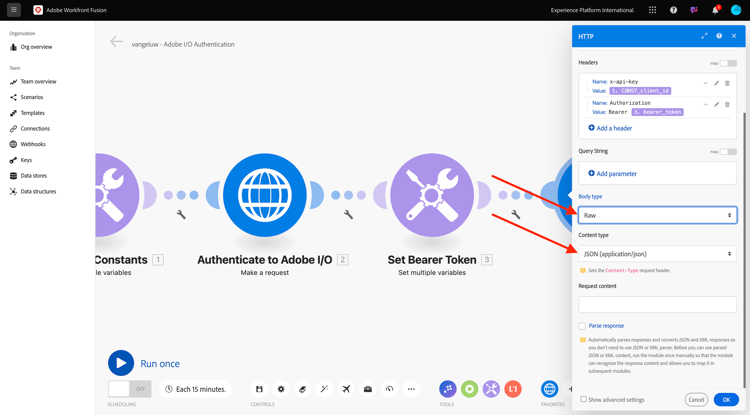Open the Flow control tool icon
This screenshot has width=750, height=415.
tap(448, 389)
